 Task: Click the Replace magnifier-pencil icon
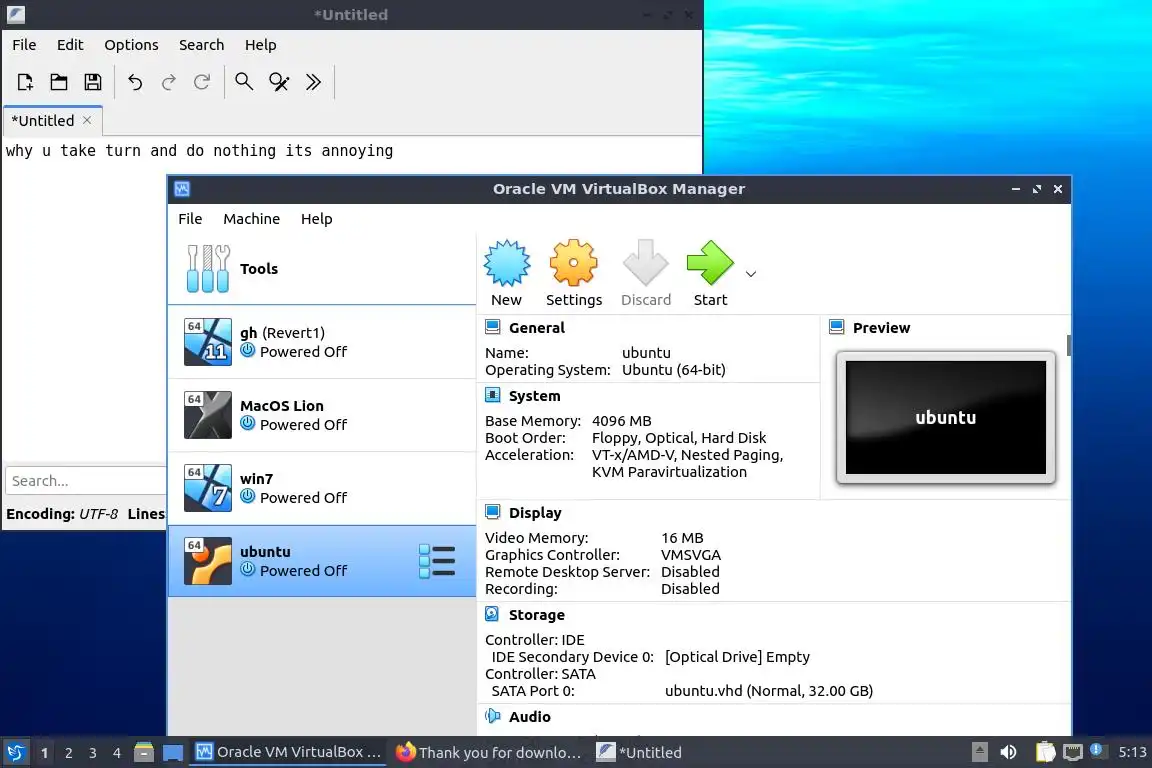click(x=279, y=82)
